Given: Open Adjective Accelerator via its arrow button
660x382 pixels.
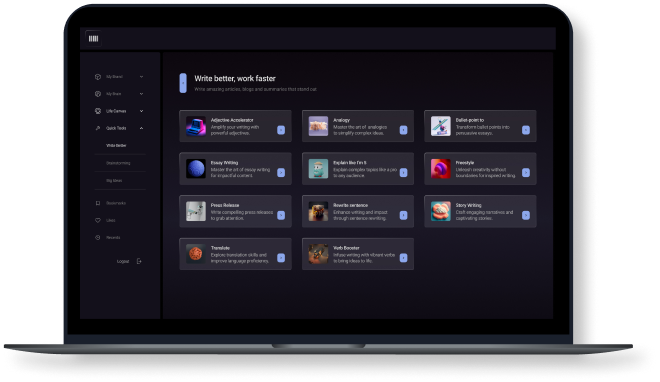Looking at the screenshot, I should (x=281, y=130).
